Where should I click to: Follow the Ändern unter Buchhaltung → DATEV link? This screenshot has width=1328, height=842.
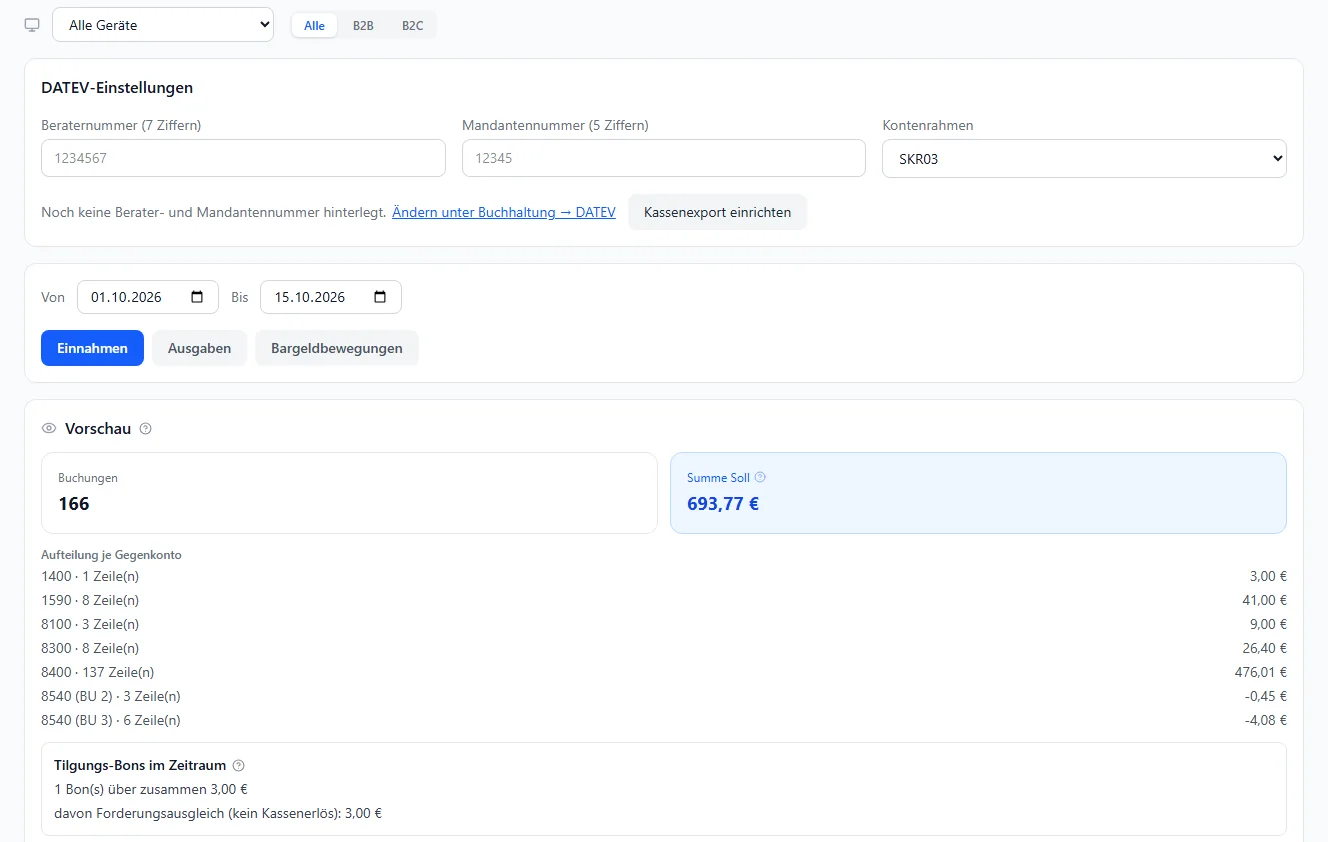click(504, 213)
